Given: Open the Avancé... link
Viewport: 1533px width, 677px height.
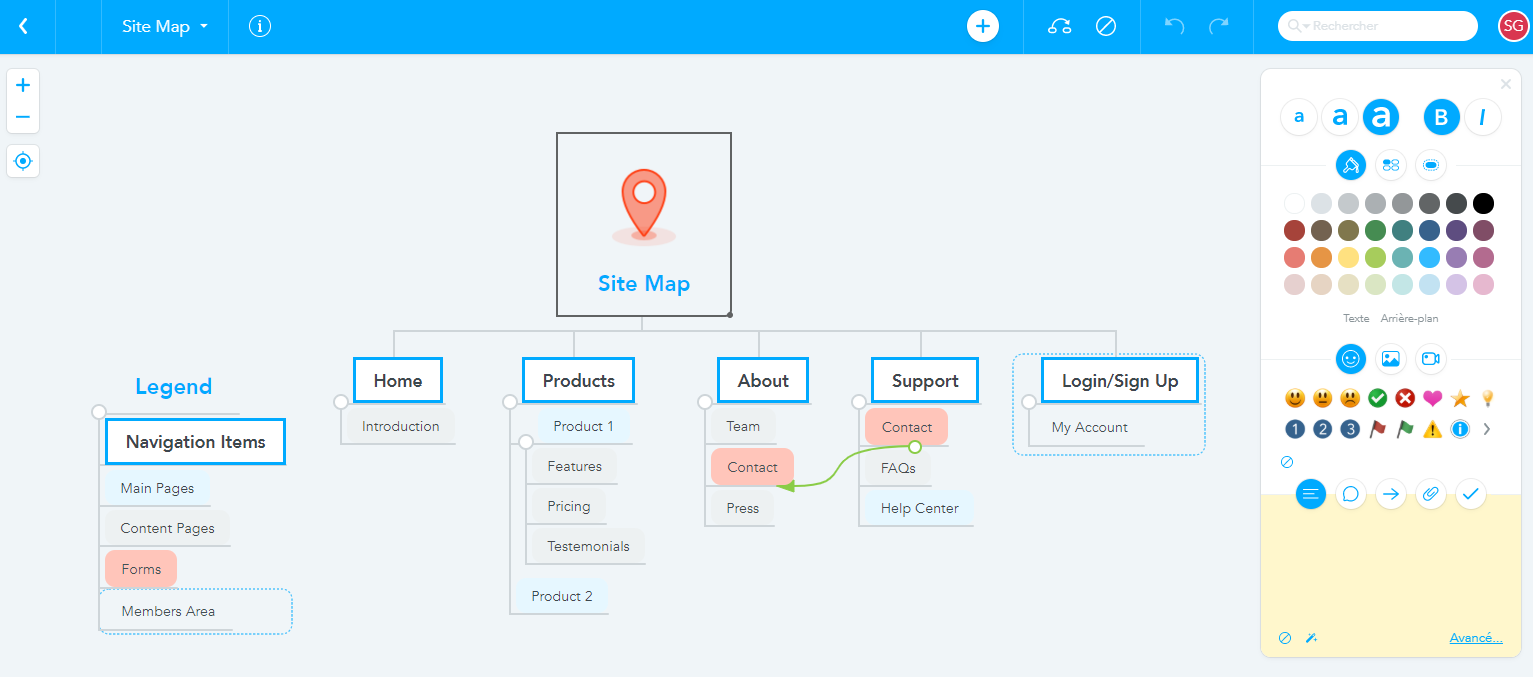Looking at the screenshot, I should pyautogui.click(x=1476, y=638).
